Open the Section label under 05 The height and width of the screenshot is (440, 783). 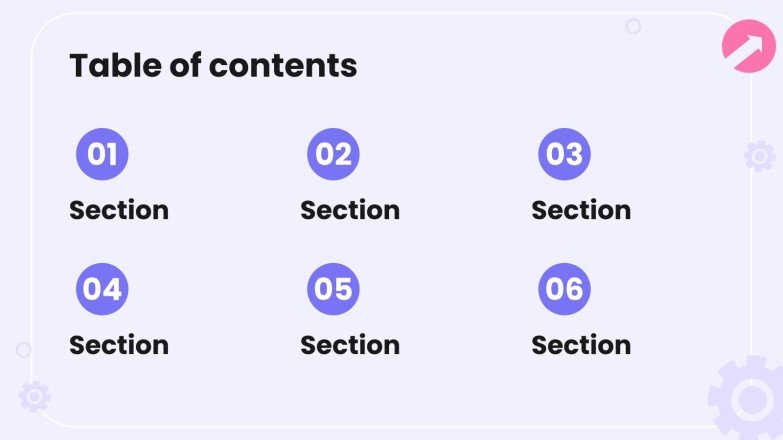(350, 345)
